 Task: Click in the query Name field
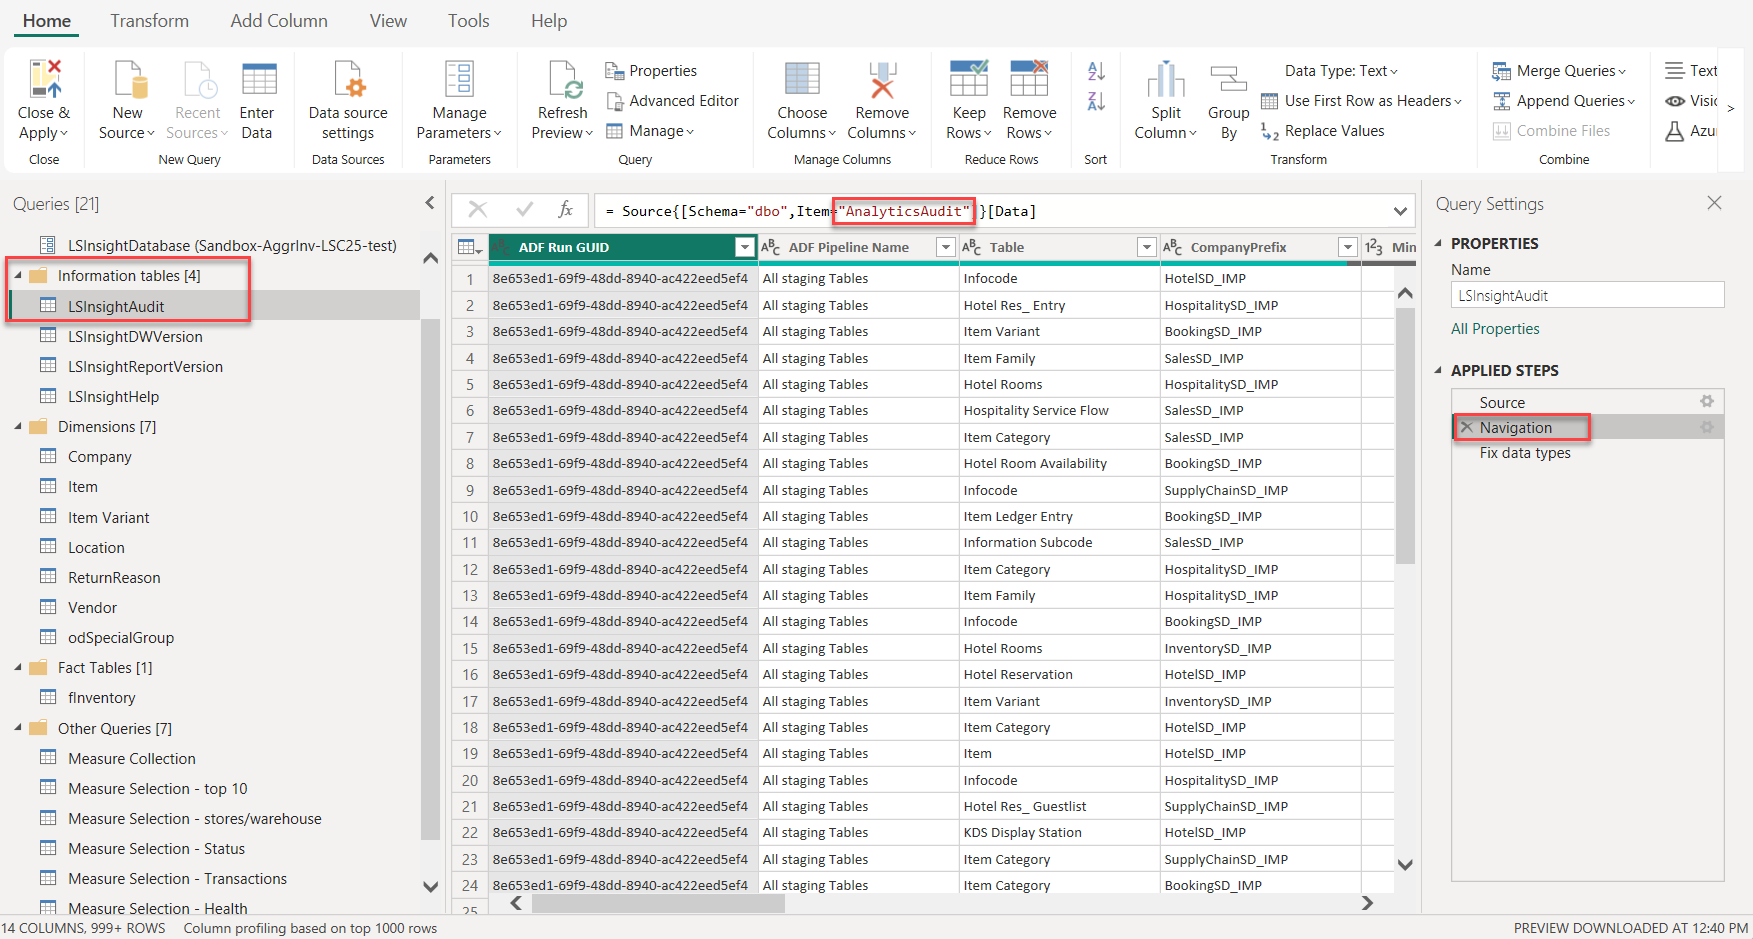(1586, 295)
